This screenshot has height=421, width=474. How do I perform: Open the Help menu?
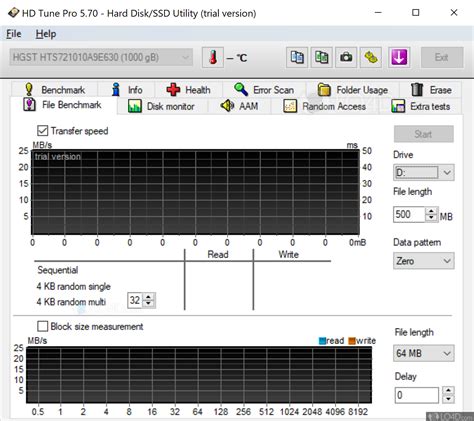point(46,34)
